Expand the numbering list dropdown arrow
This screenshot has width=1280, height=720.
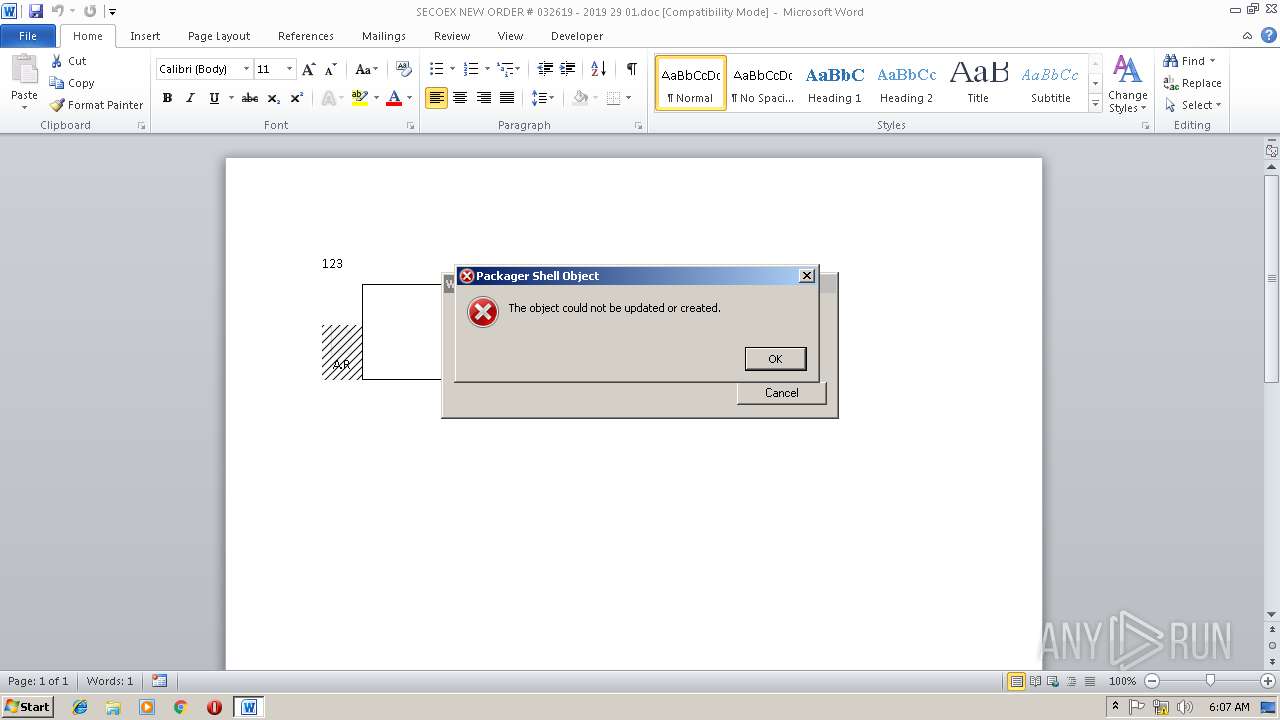(x=487, y=69)
